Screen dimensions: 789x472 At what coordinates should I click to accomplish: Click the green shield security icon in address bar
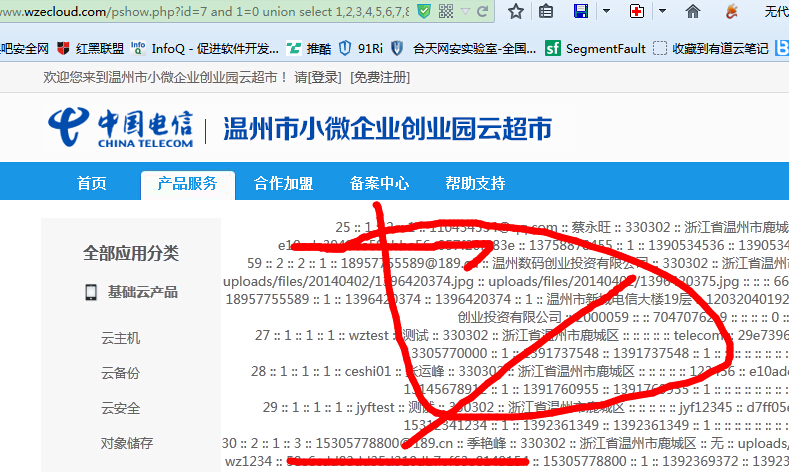point(424,11)
